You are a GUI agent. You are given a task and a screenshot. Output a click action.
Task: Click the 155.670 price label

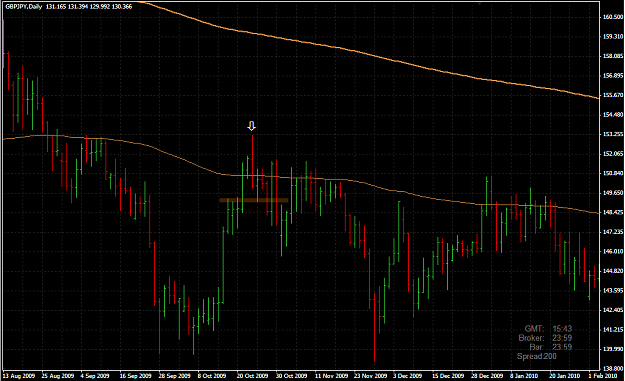click(613, 95)
